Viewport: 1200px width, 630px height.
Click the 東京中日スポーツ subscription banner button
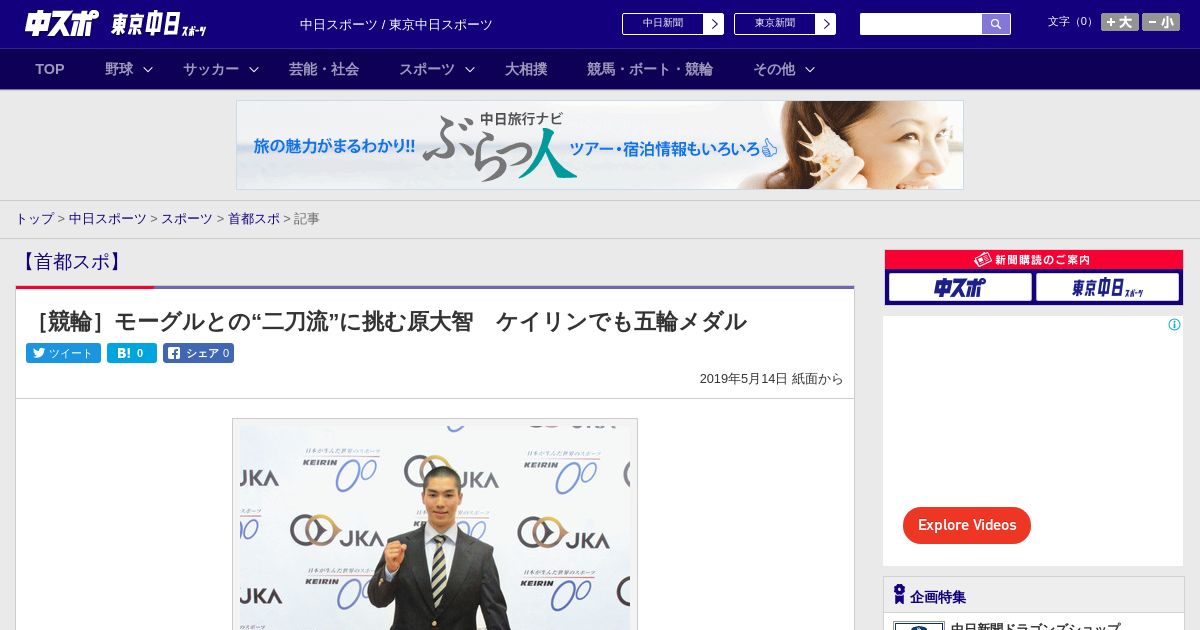tap(1108, 287)
